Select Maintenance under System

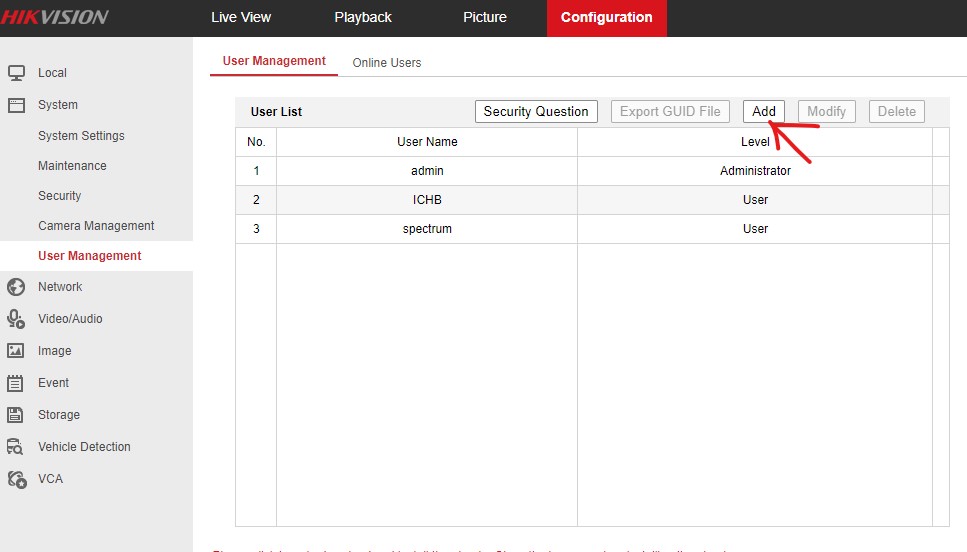pyautogui.click(x=72, y=166)
